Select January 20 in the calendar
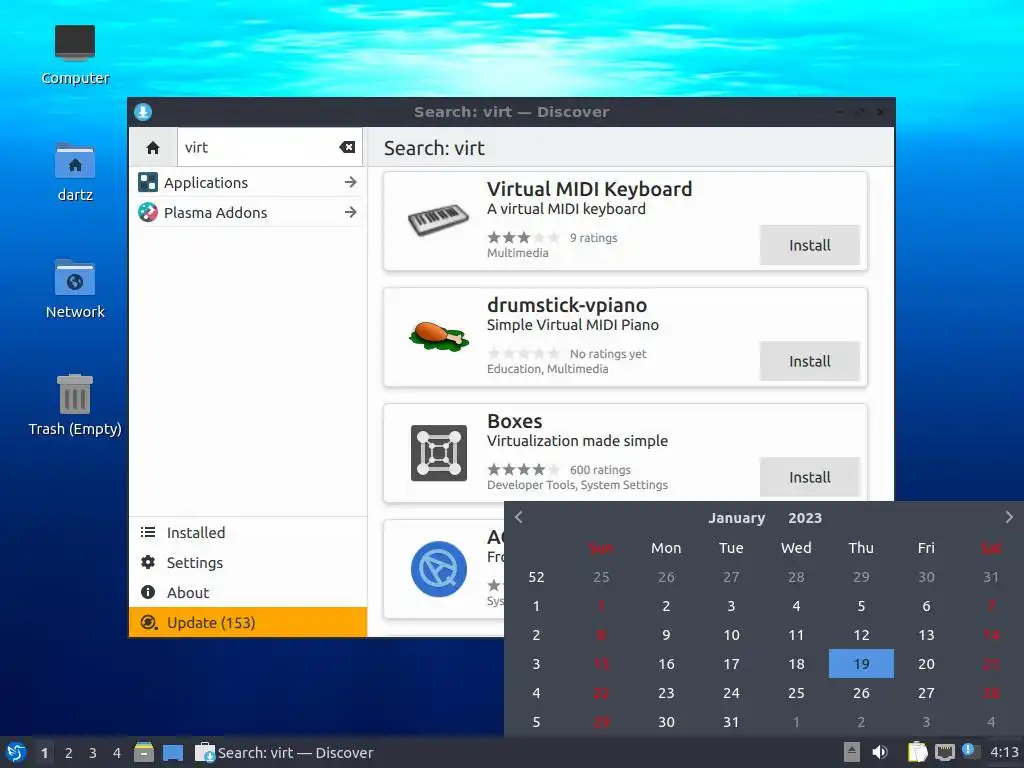 pyautogui.click(x=926, y=664)
